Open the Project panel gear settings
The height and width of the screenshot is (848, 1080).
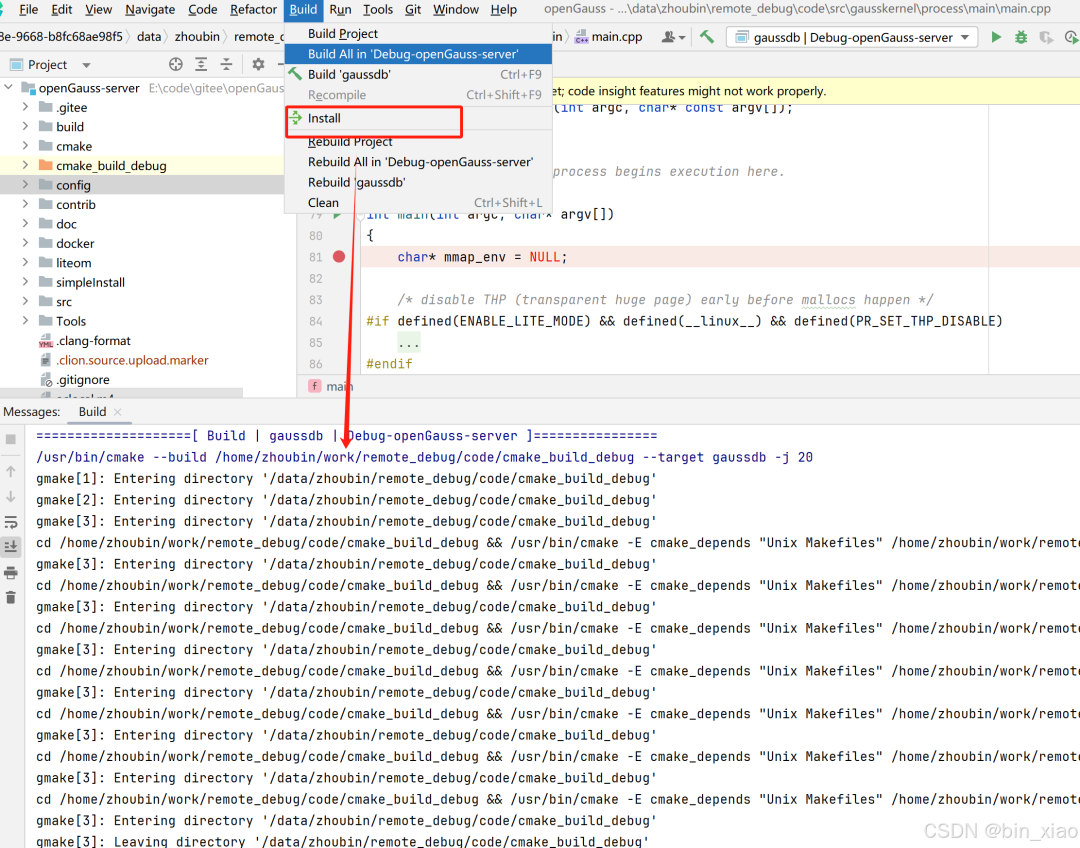coord(258,64)
